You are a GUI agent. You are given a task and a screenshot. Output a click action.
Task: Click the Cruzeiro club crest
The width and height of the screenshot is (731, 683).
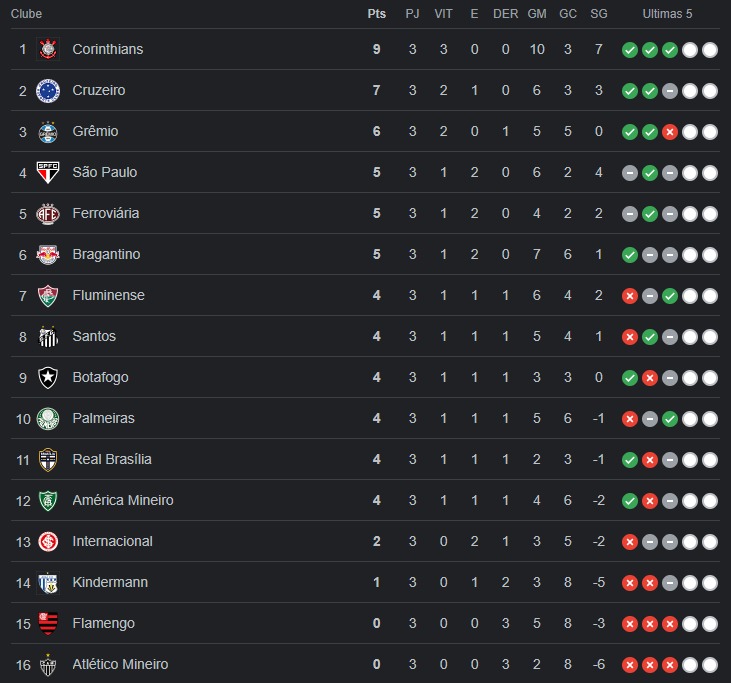pos(48,90)
